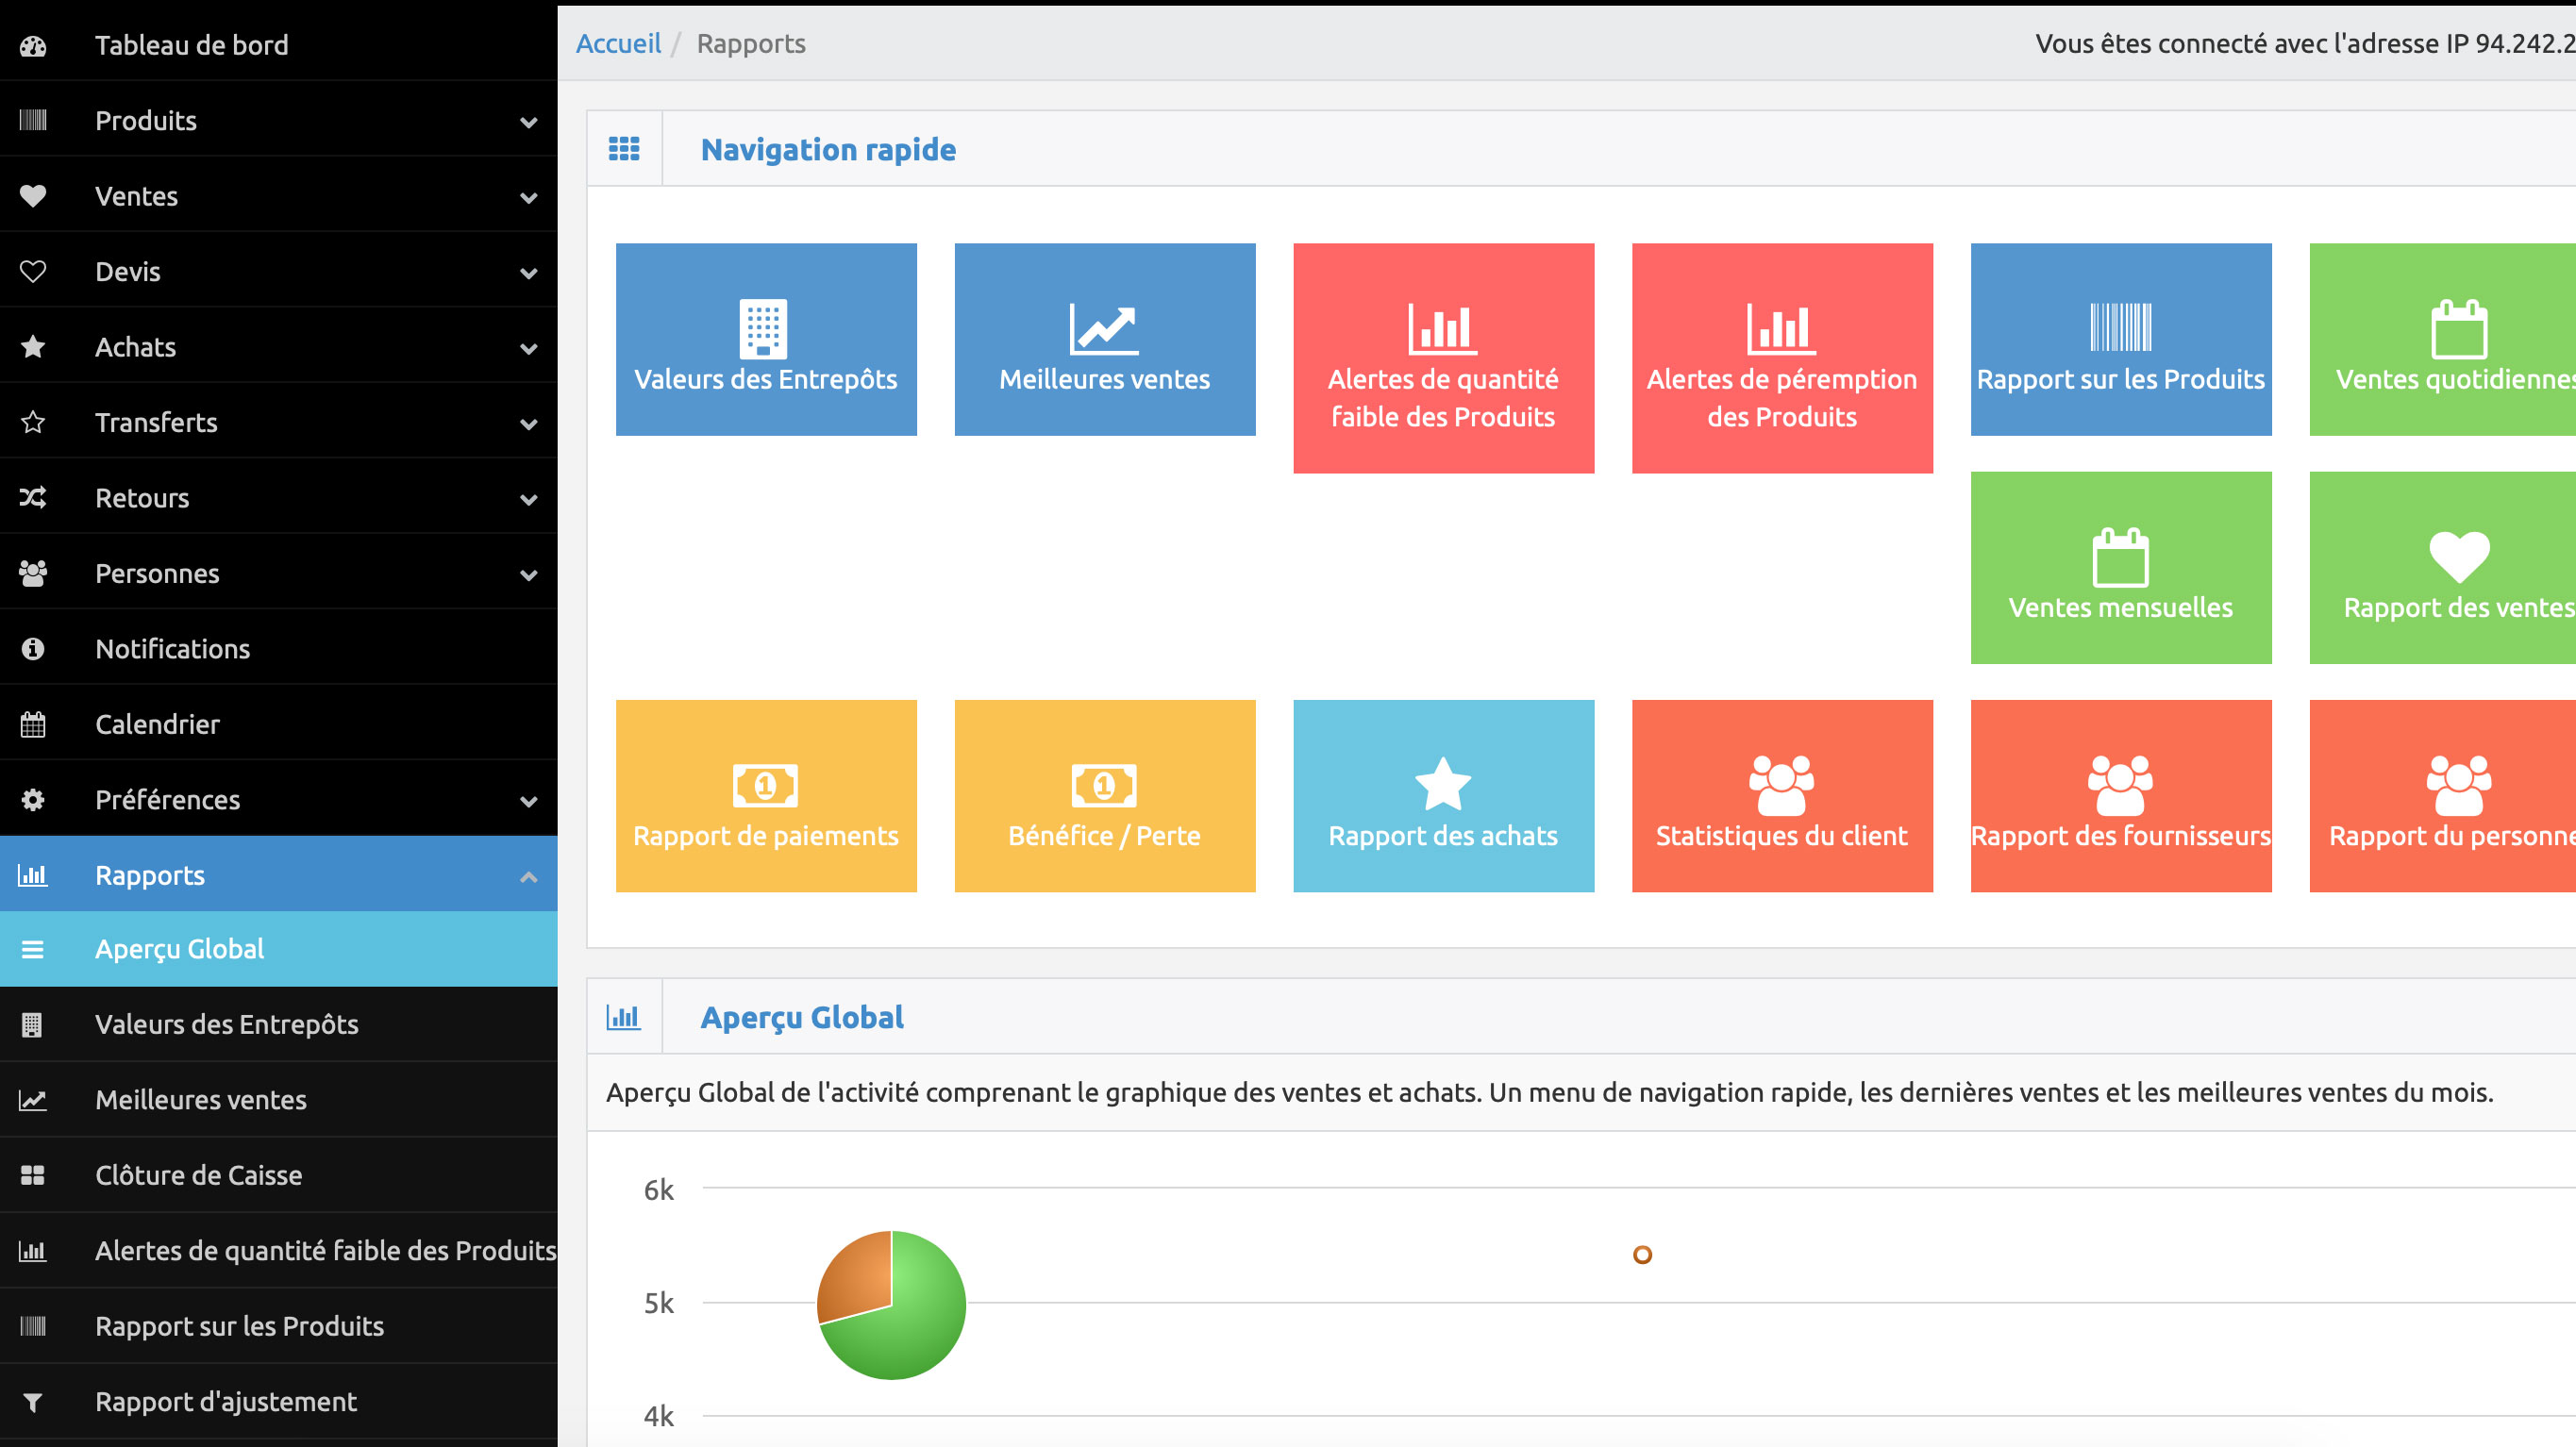The width and height of the screenshot is (2576, 1447).
Task: Select Aperçu Global in sidebar
Action: tap(180, 949)
